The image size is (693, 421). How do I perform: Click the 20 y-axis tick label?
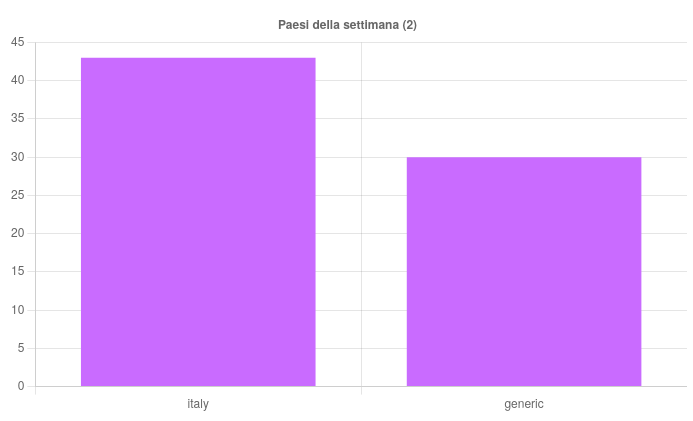point(18,233)
